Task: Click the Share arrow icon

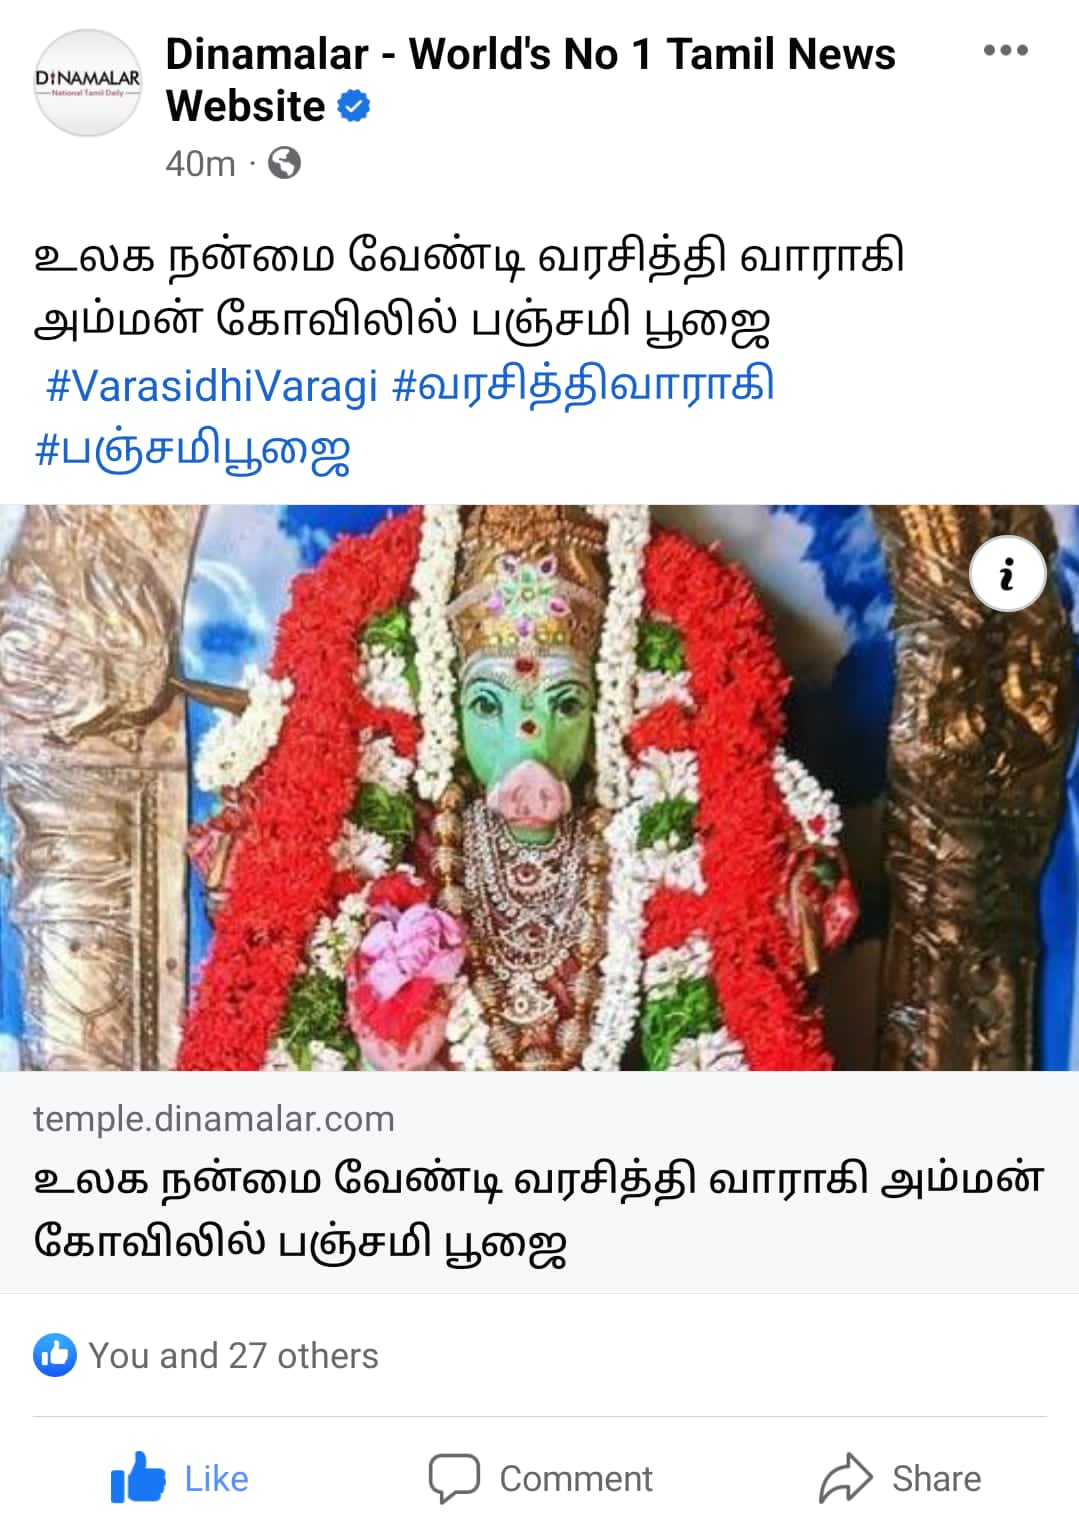Action: pyautogui.click(x=846, y=1478)
